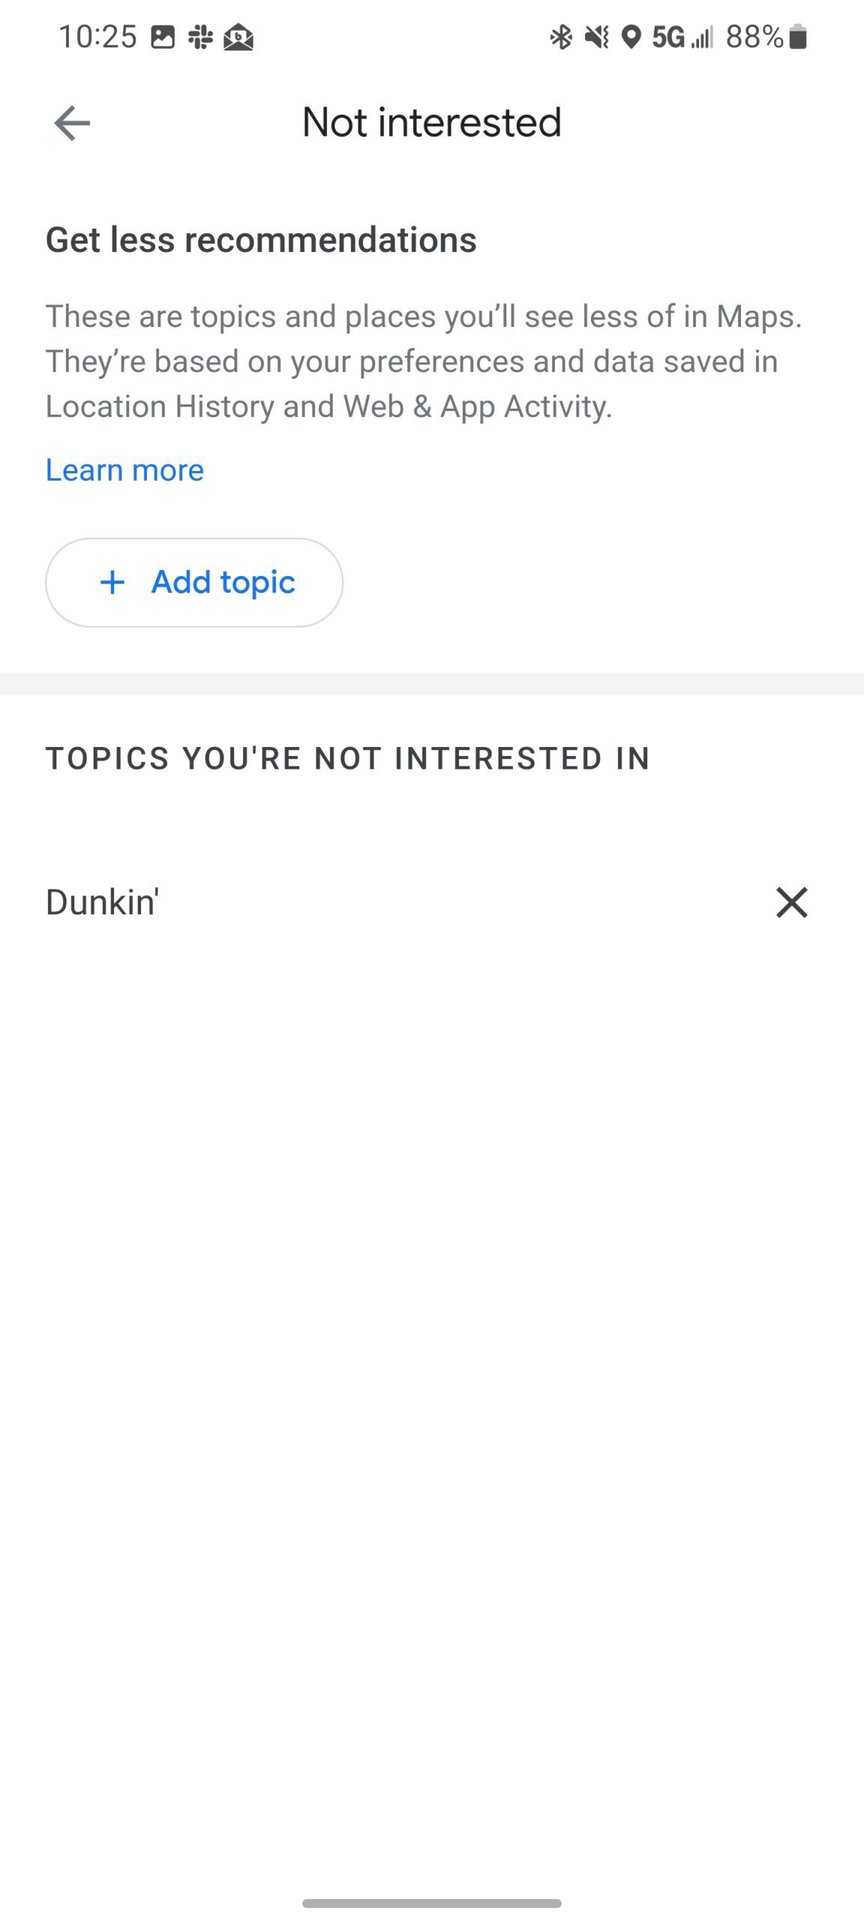Tap the Slack notification icon
The width and height of the screenshot is (864, 1920).
click(x=200, y=38)
